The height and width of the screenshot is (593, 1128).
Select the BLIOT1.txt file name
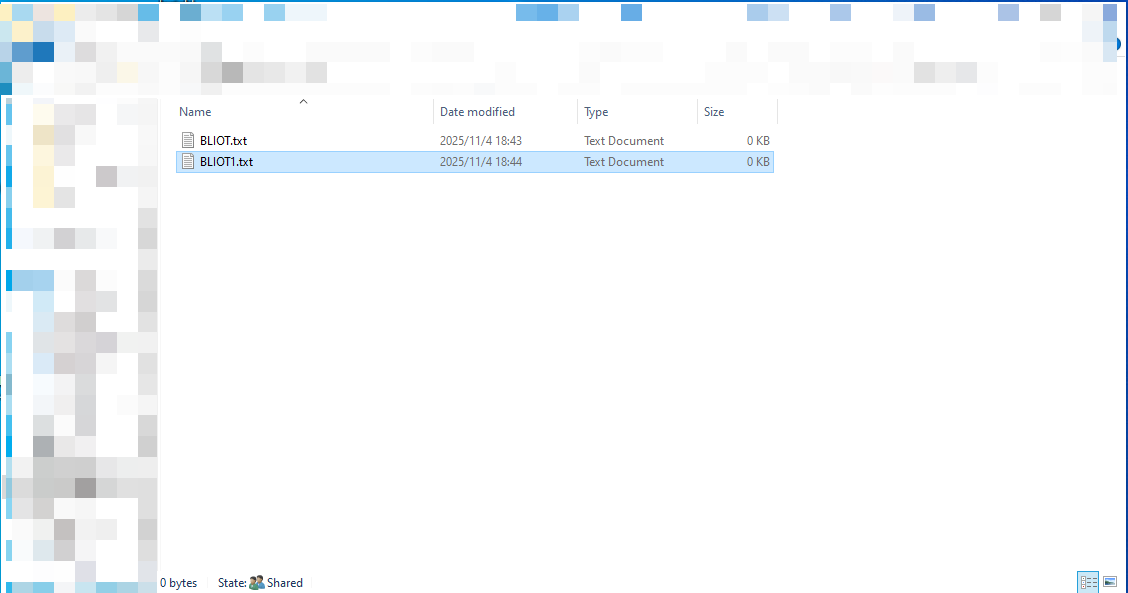coord(226,162)
